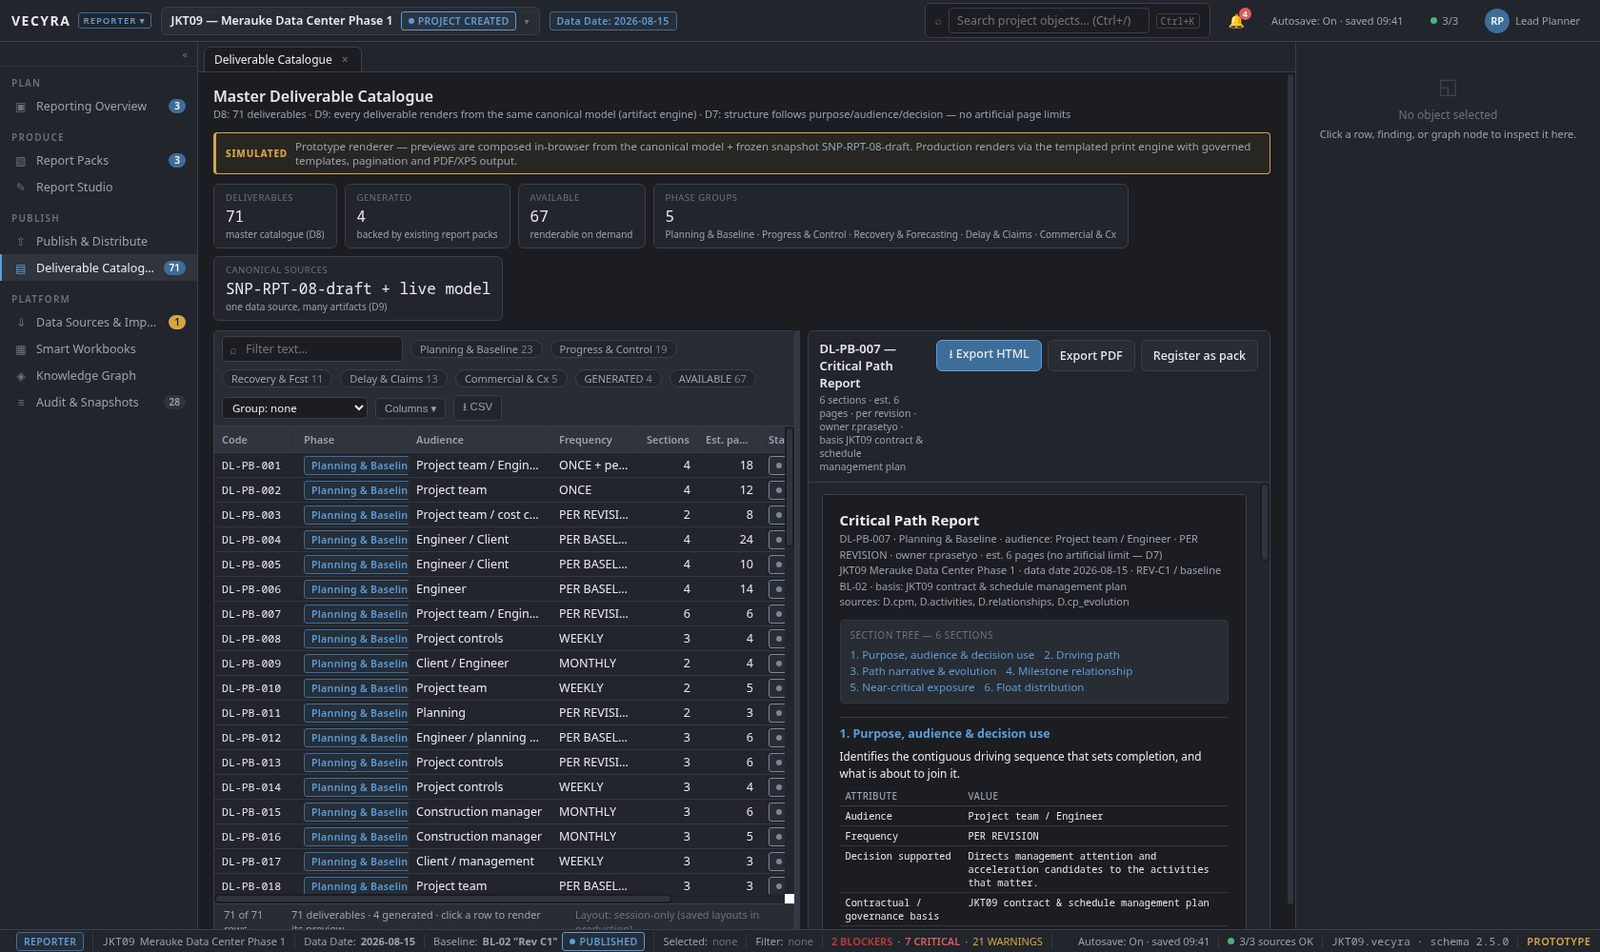The image size is (1600, 952).
Task: Click the magnifier icon in project search
Action: tap(938, 21)
